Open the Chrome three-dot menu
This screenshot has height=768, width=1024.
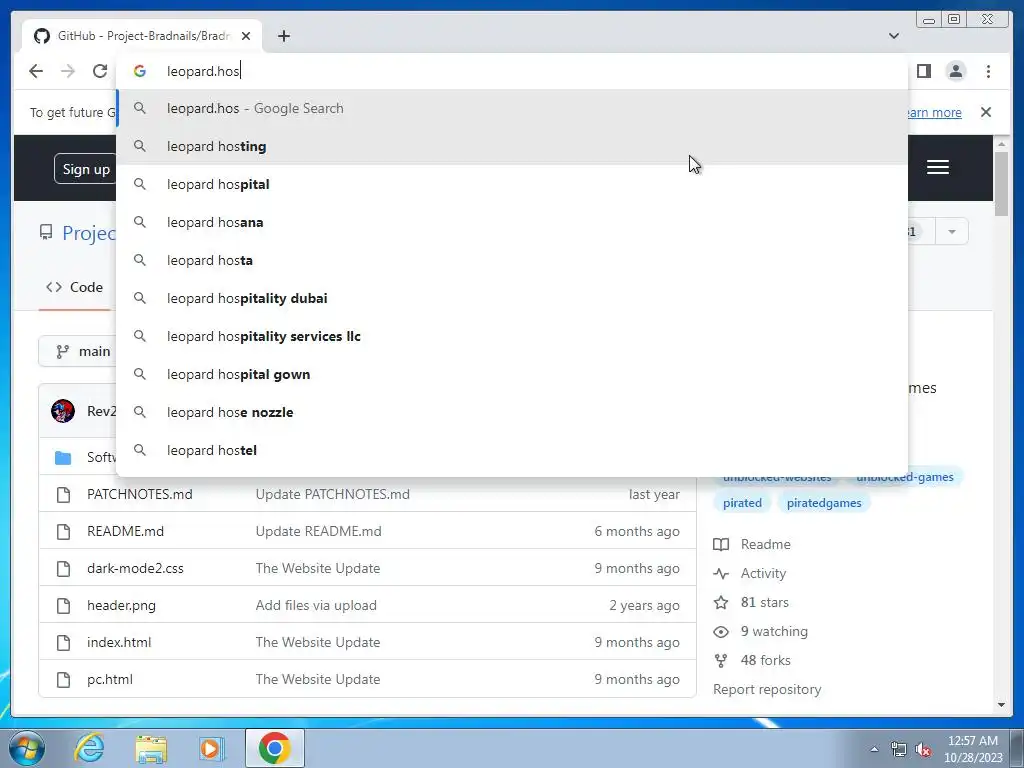[x=988, y=71]
